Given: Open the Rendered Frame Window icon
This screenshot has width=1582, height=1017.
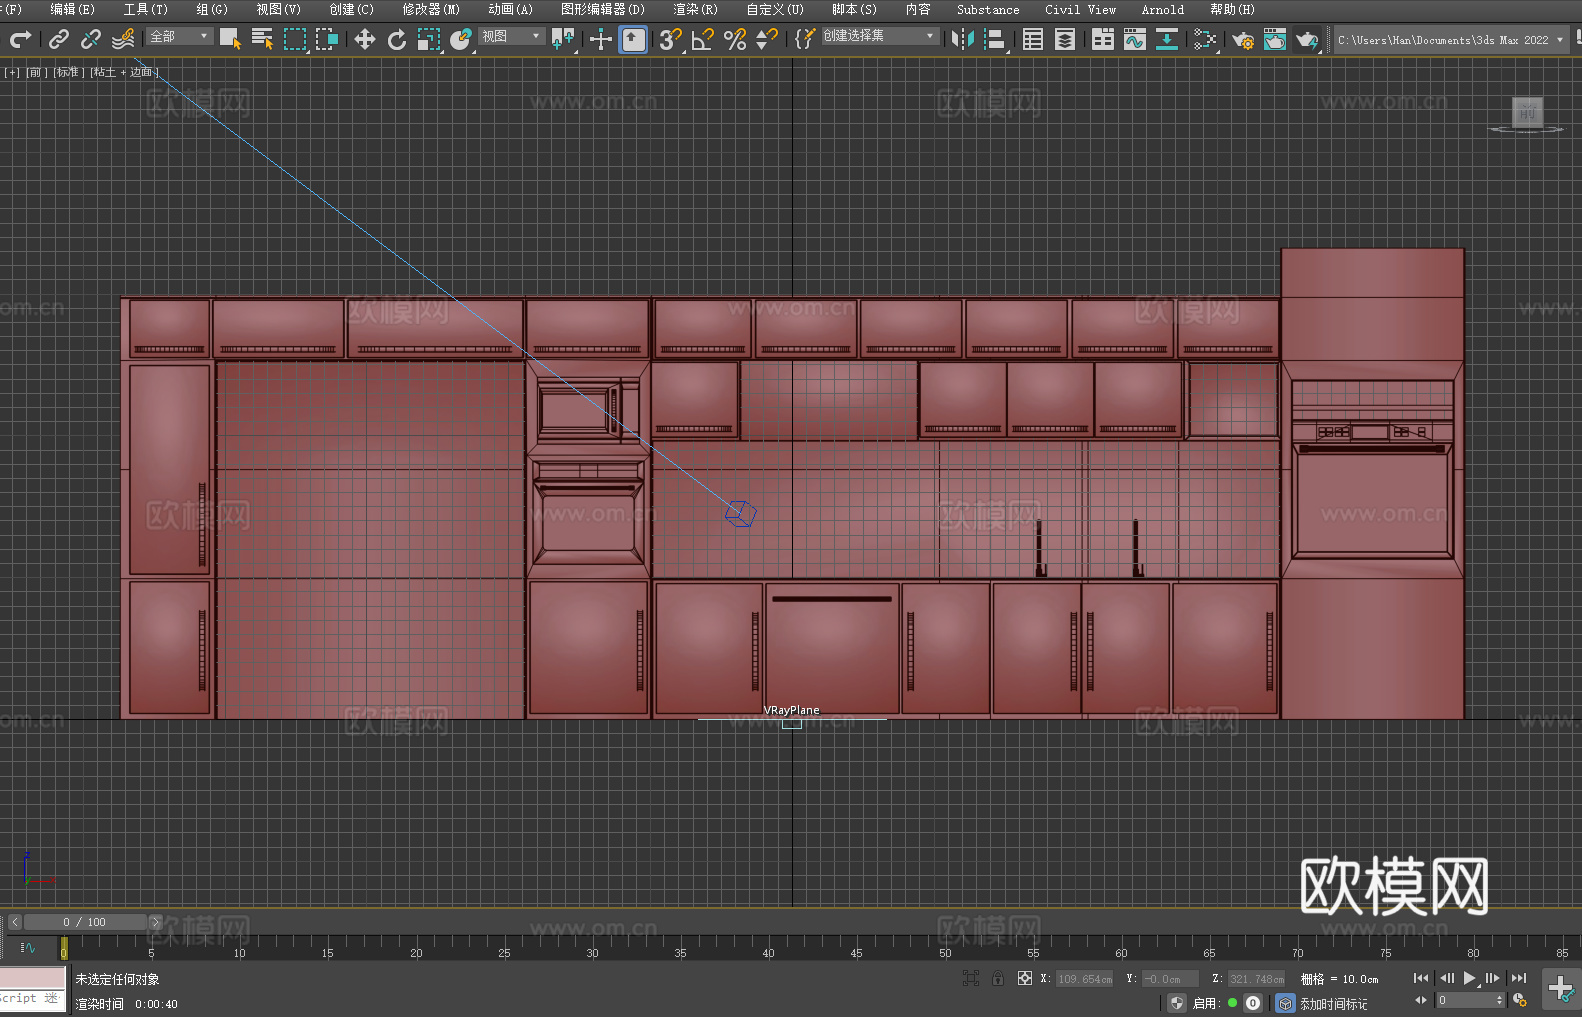Looking at the screenshot, I should pyautogui.click(x=1275, y=39).
